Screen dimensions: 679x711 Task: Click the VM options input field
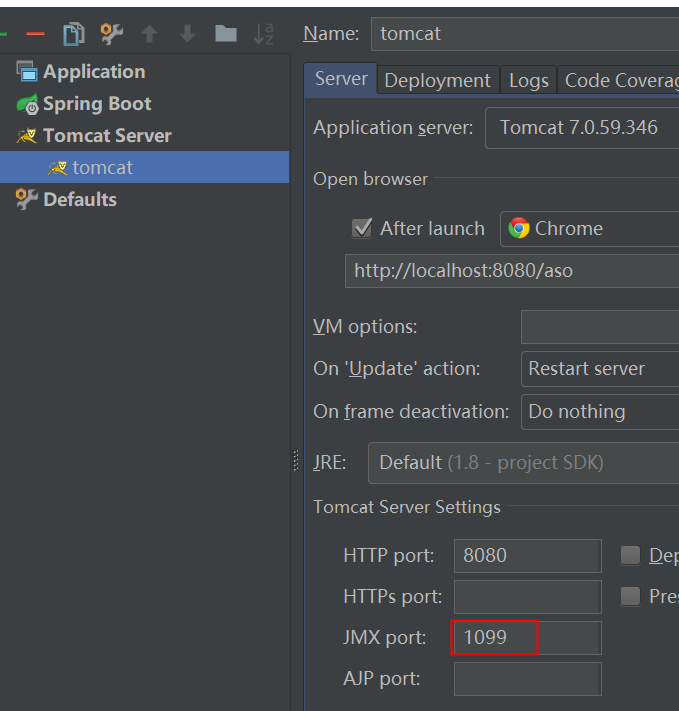[600, 327]
